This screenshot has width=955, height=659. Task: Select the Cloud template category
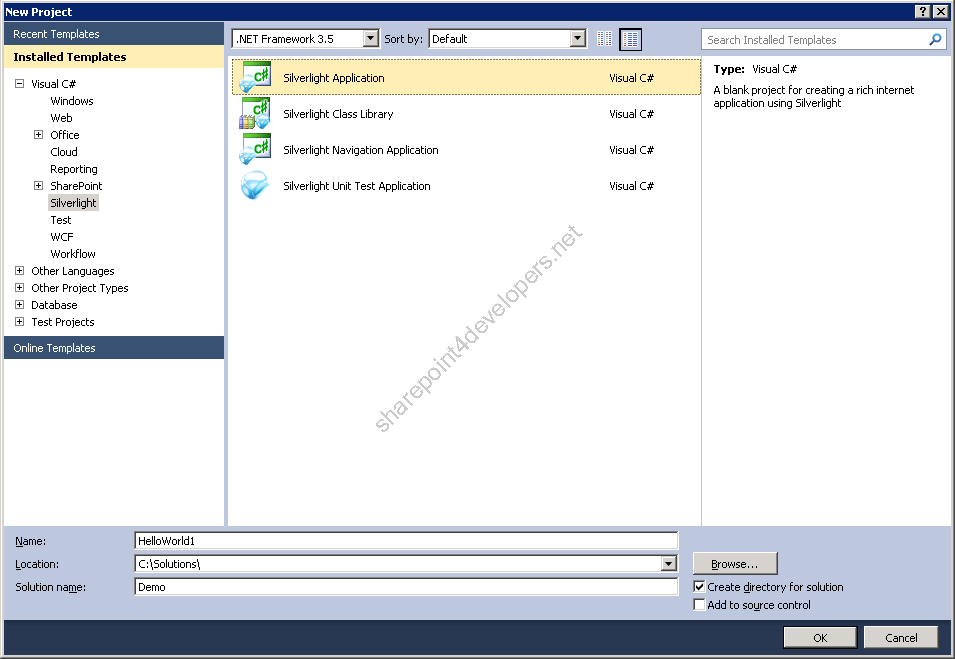click(64, 152)
